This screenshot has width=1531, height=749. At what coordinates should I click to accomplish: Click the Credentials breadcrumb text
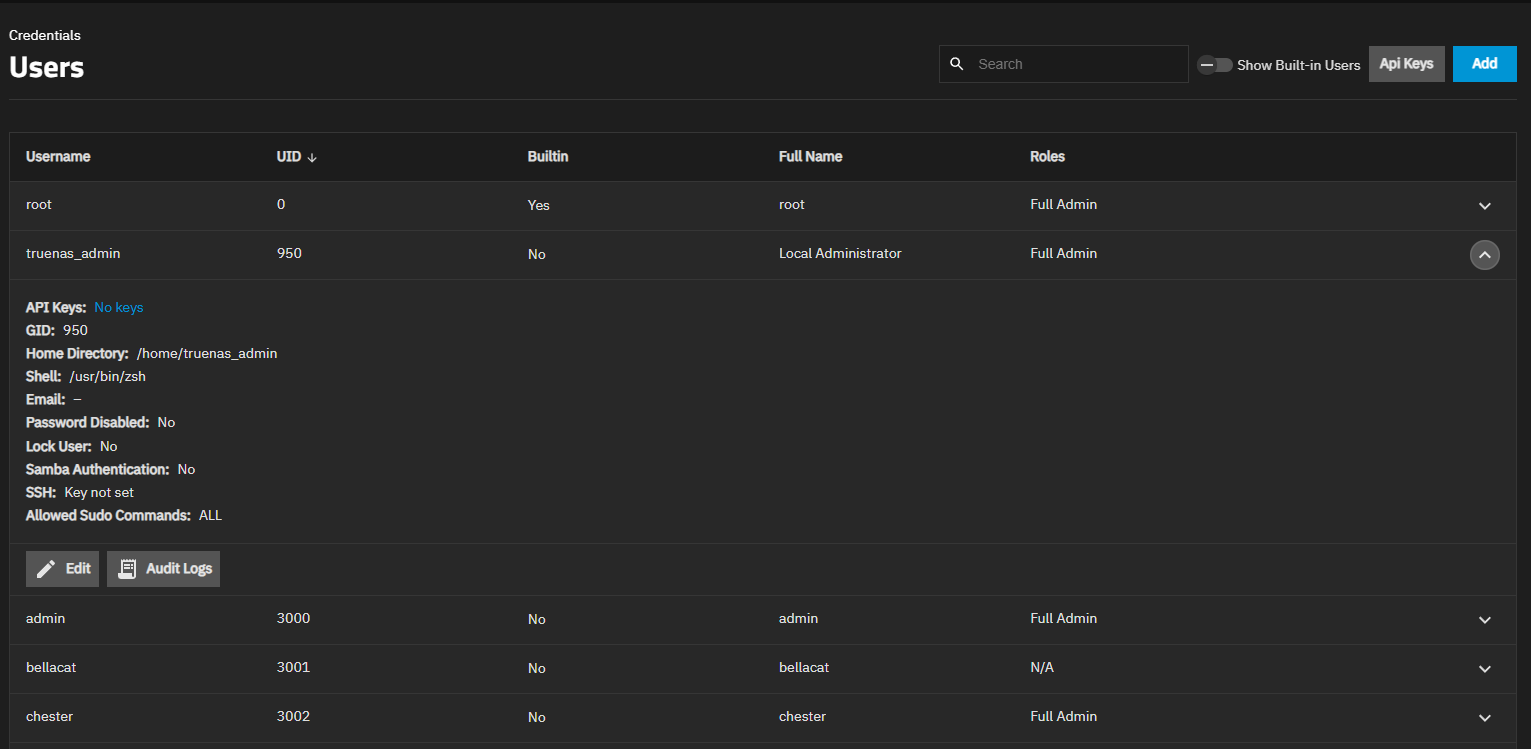click(45, 36)
